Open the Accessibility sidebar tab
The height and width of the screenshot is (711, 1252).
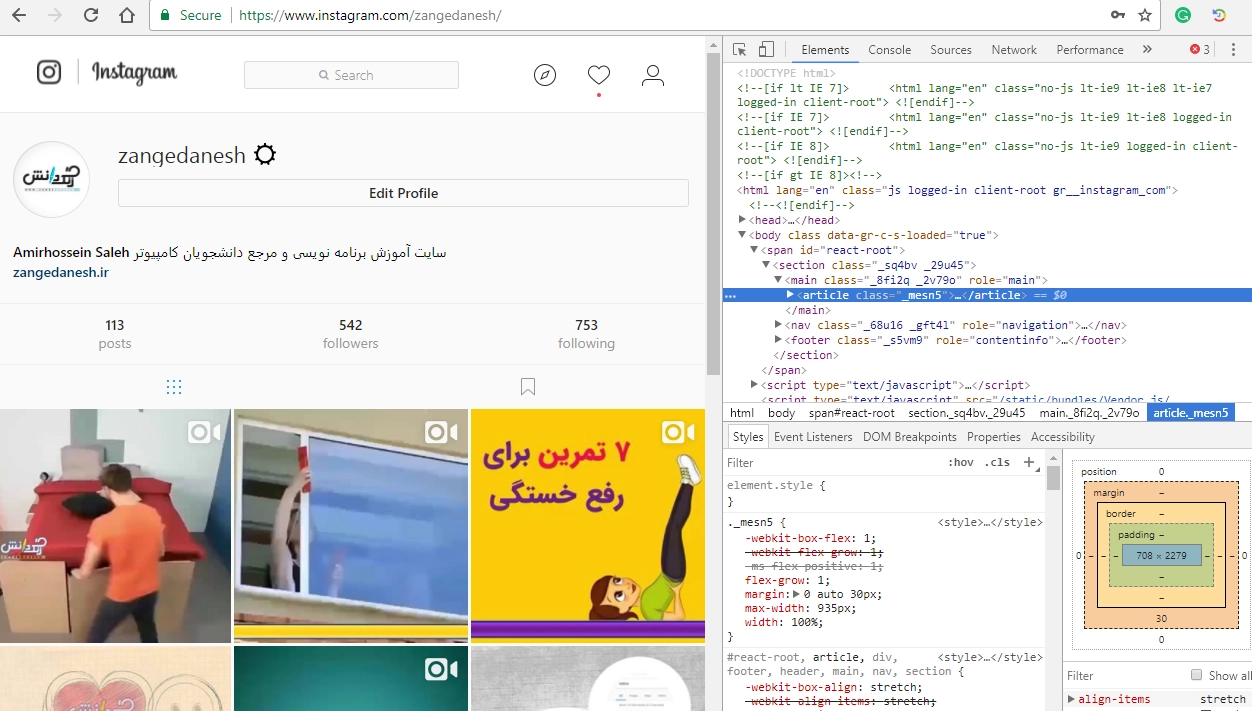1063,437
